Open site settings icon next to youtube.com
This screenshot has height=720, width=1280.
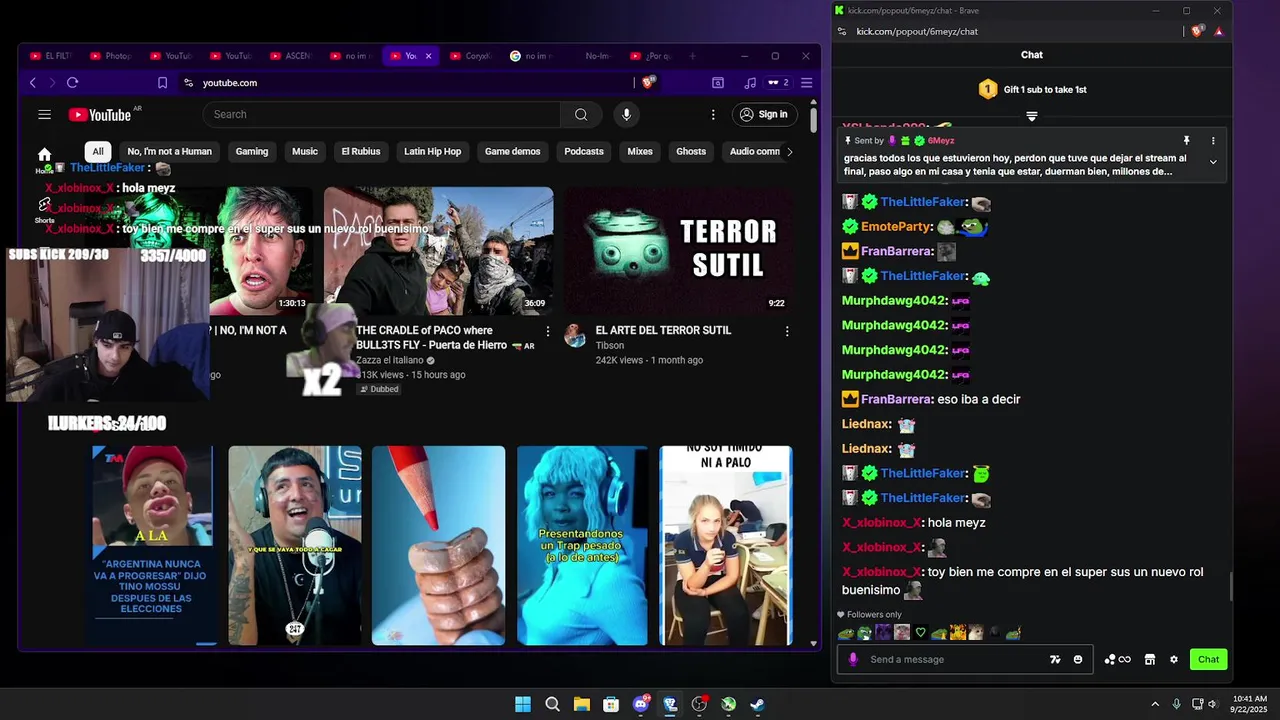[x=188, y=83]
